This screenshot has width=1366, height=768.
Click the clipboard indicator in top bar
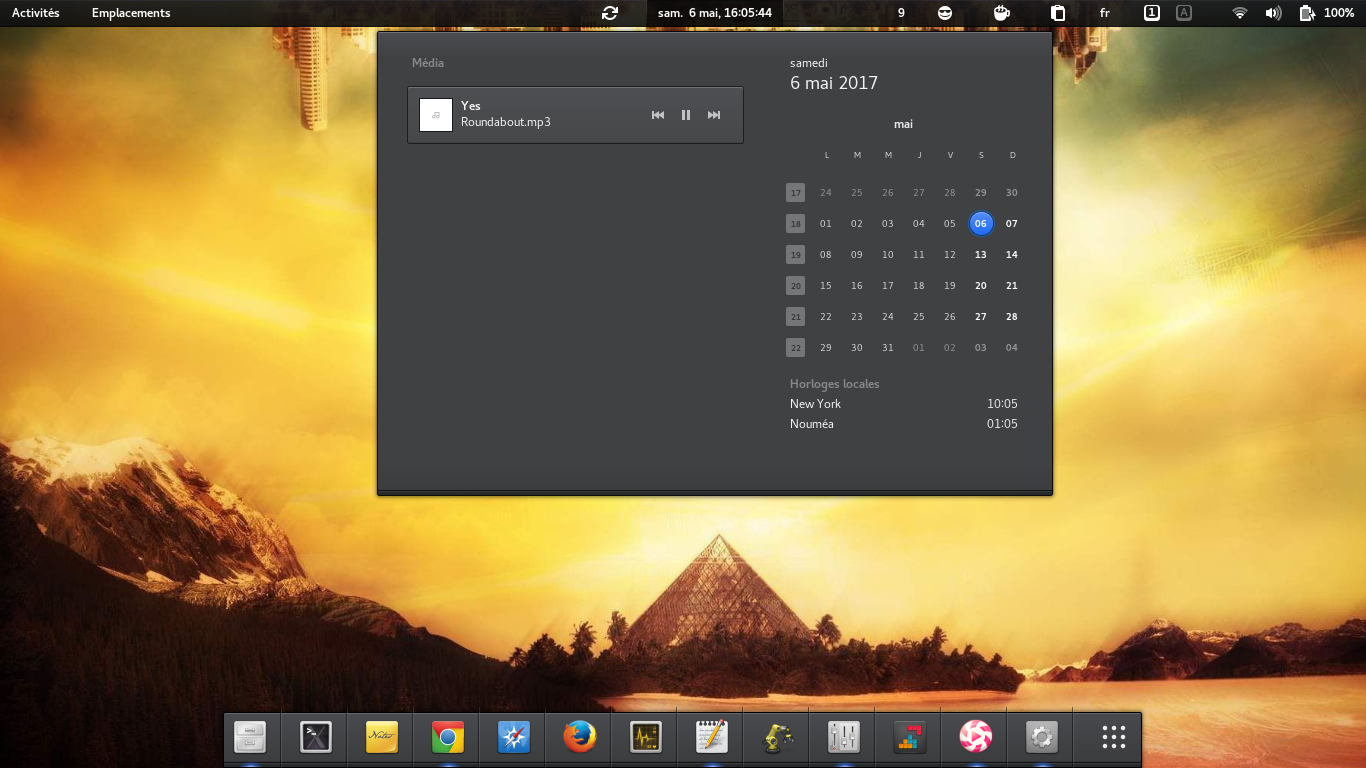[x=1057, y=13]
